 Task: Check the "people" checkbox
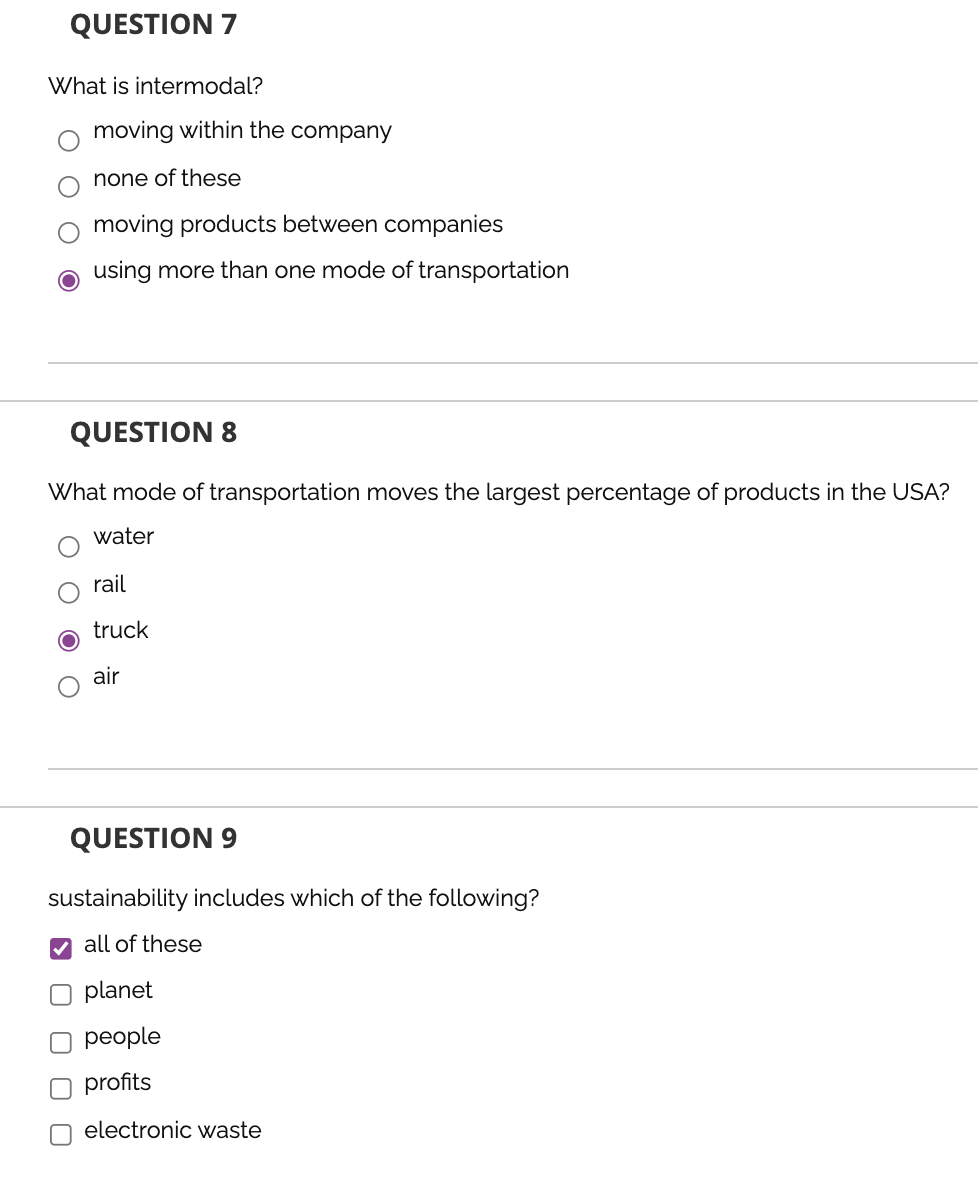pyautogui.click(x=60, y=1041)
